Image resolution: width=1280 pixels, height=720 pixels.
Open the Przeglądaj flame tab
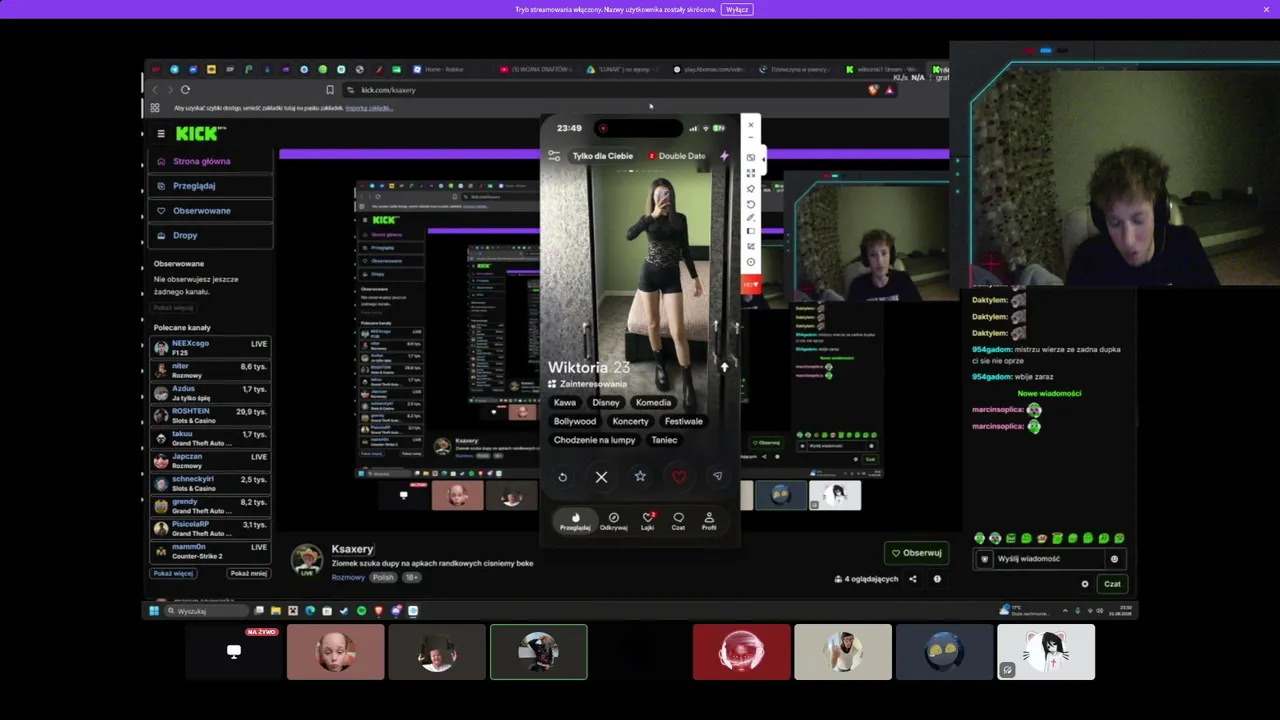click(x=575, y=521)
